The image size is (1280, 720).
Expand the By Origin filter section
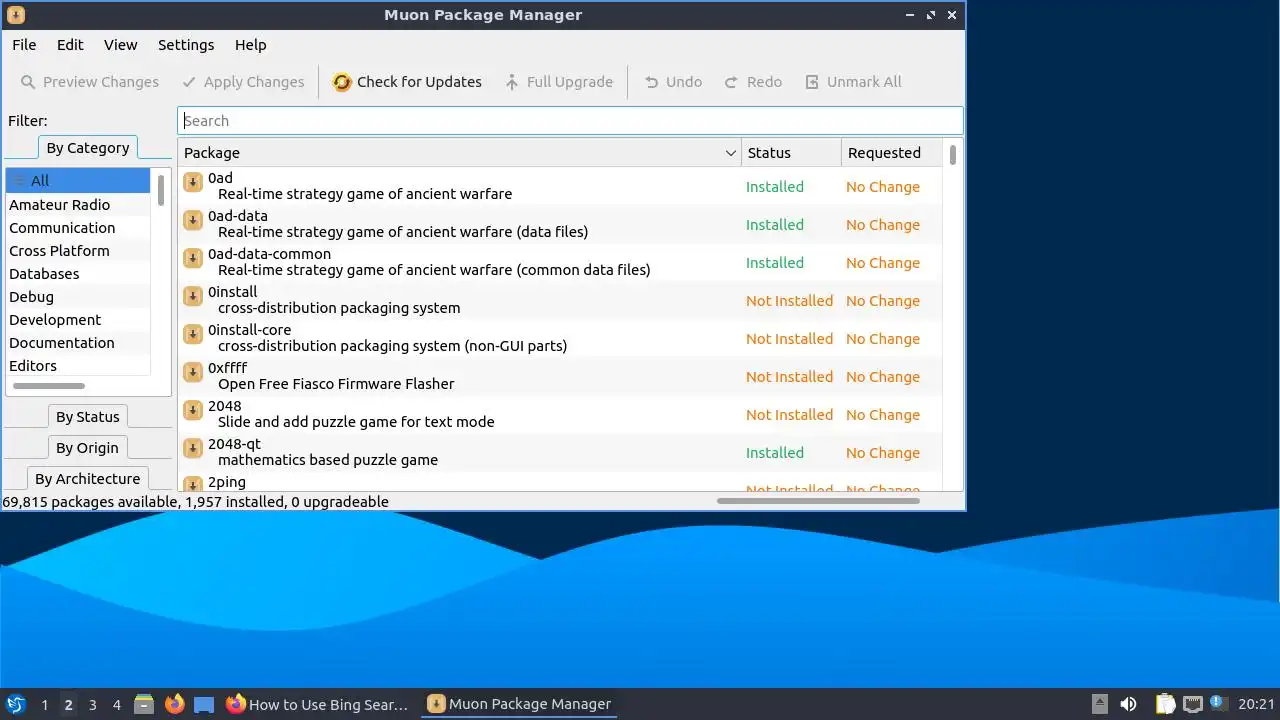coord(88,448)
